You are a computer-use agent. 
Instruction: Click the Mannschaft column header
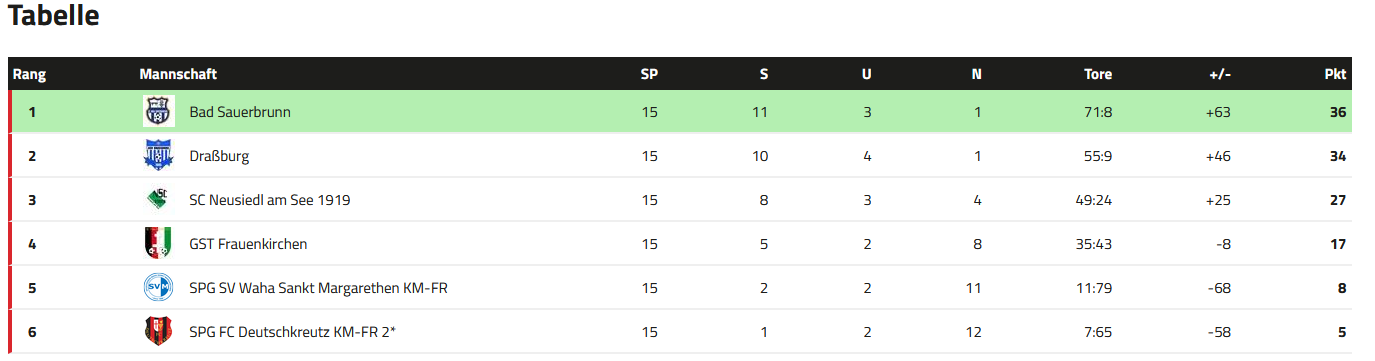coord(178,74)
